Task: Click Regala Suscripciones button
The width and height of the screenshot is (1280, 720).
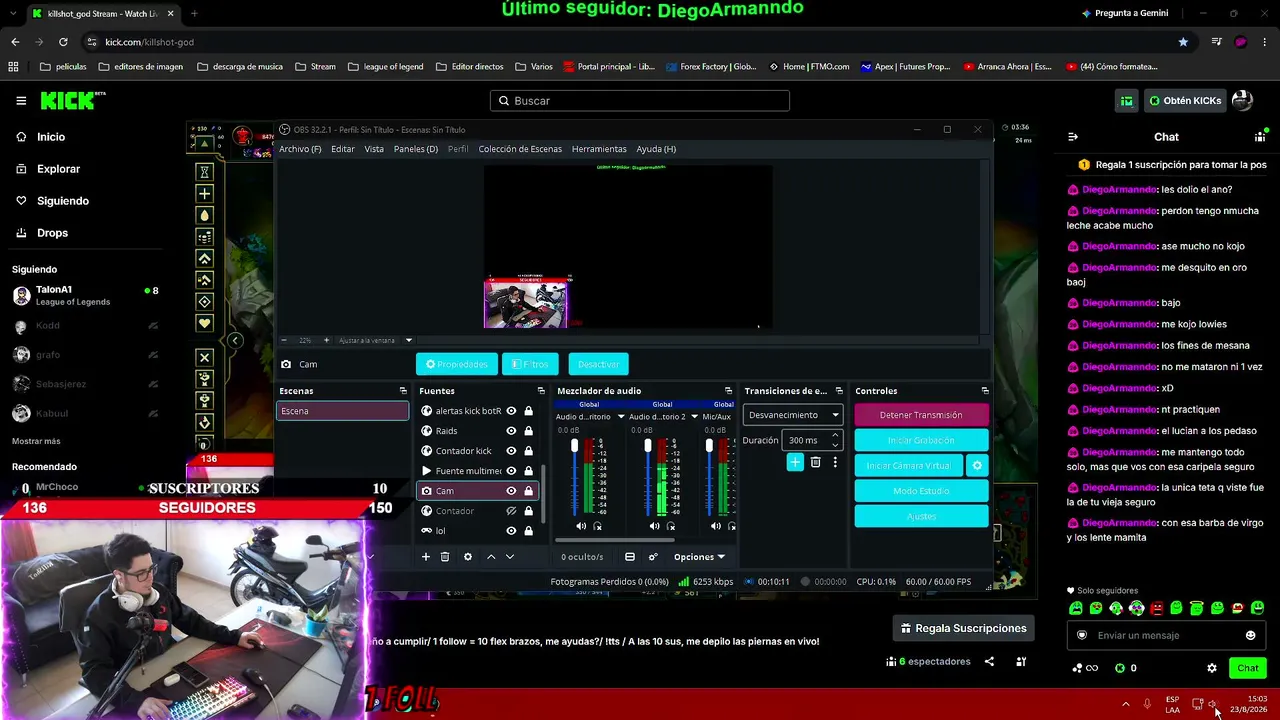Action: click(963, 628)
